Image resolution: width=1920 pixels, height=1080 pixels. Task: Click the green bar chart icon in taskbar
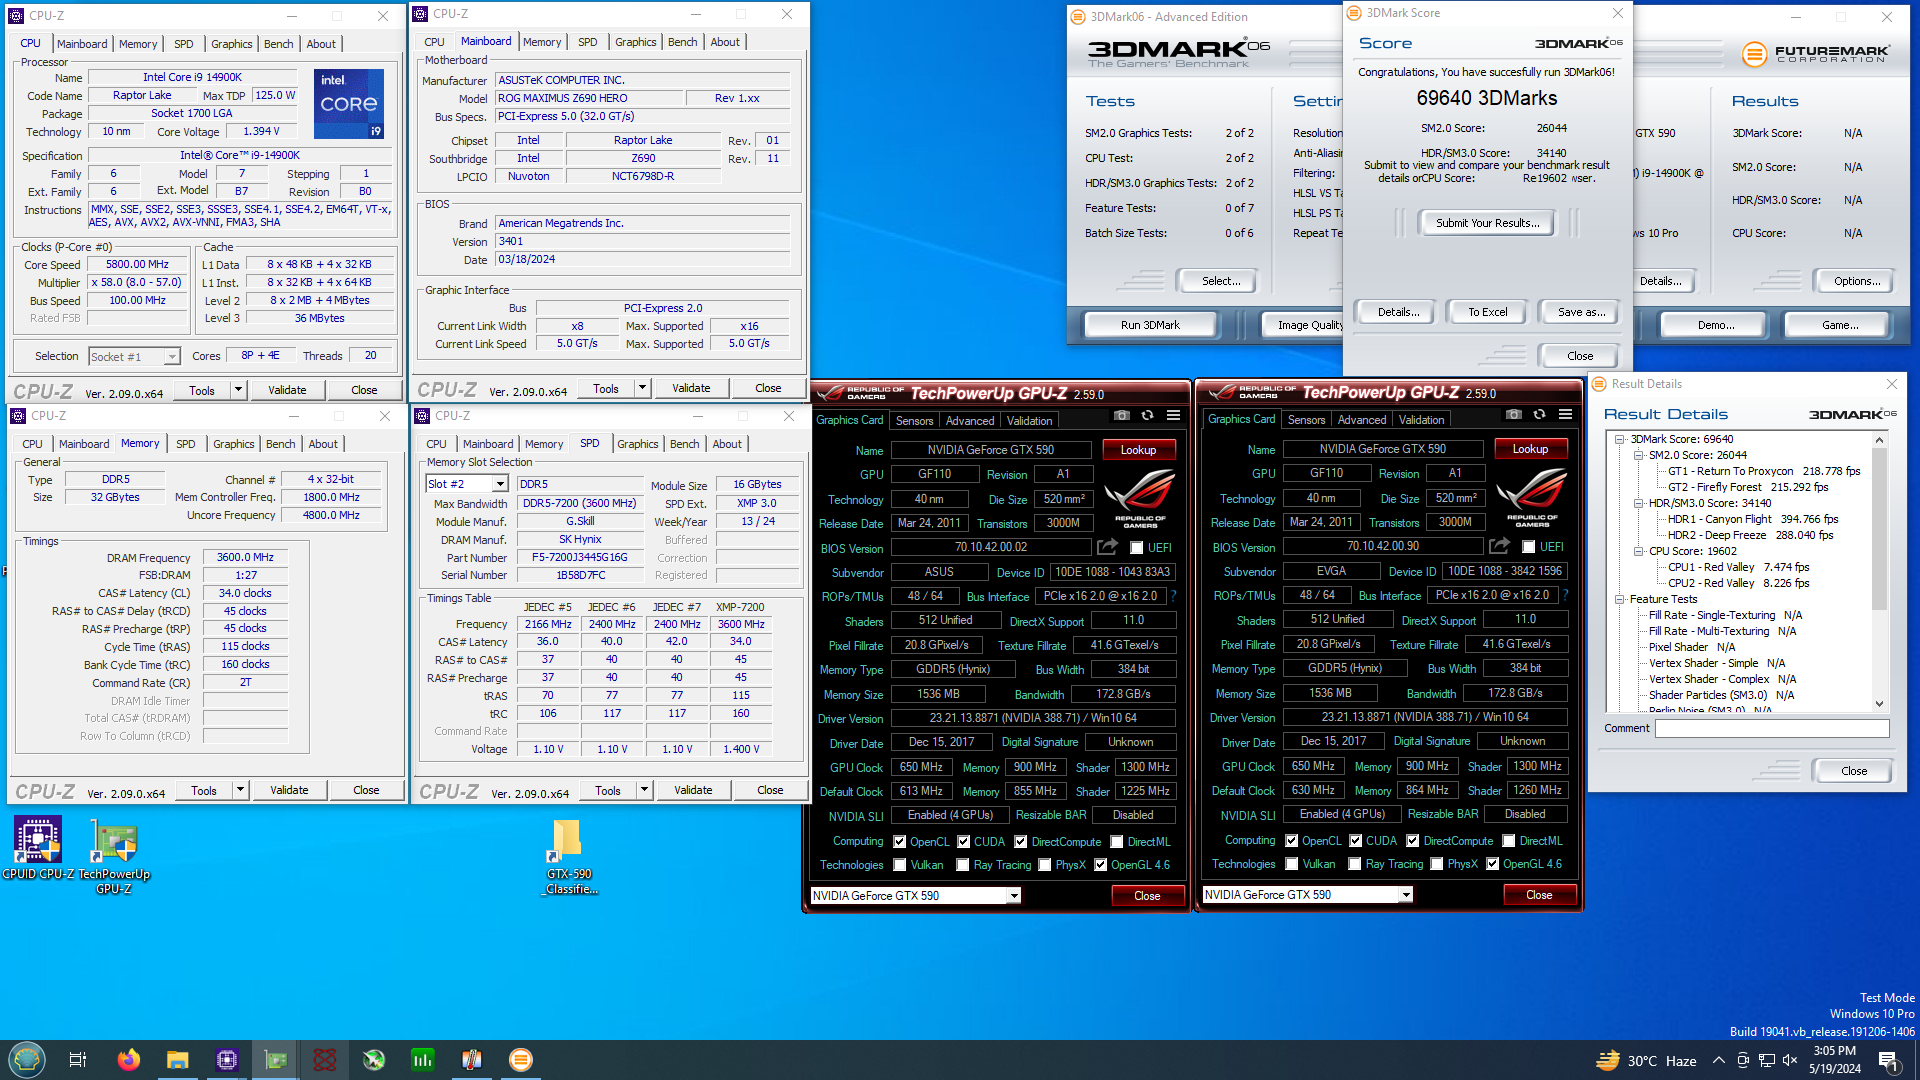423,1060
